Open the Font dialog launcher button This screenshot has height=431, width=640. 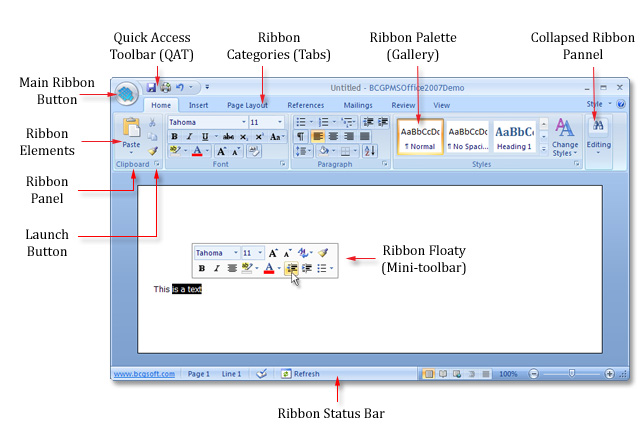pyautogui.click(x=282, y=164)
